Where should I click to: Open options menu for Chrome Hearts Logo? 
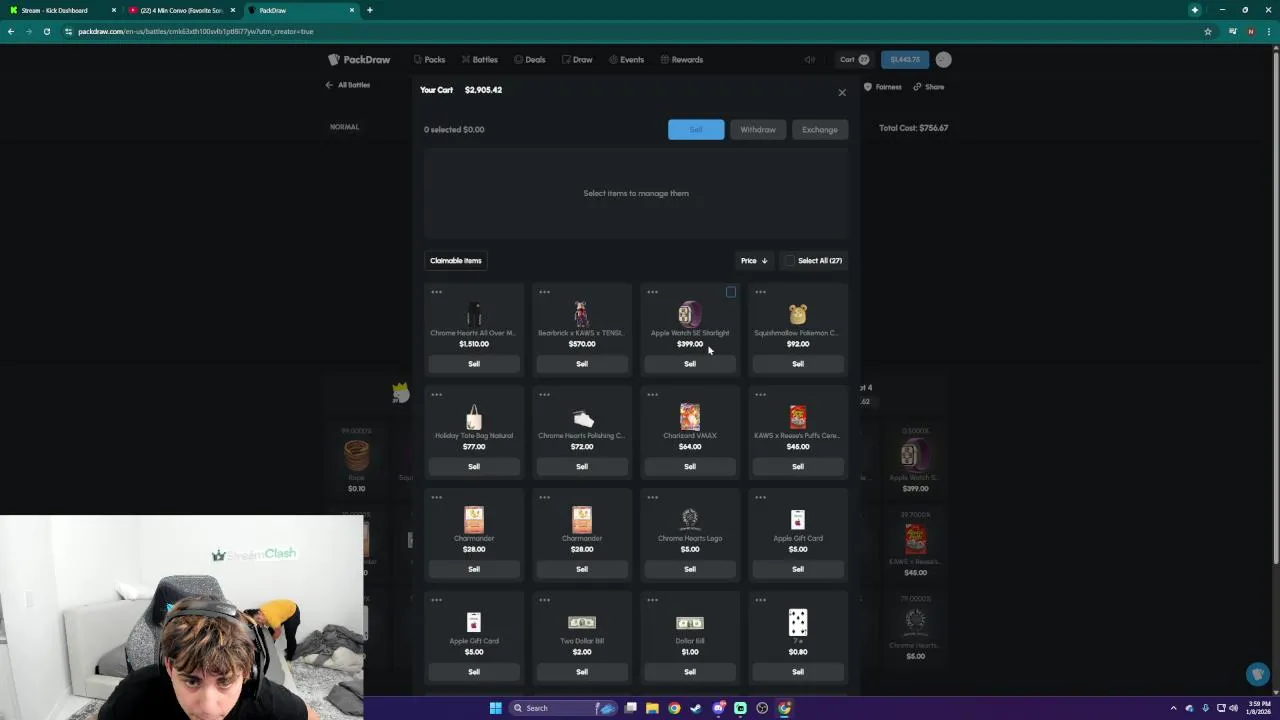[x=652, y=497]
